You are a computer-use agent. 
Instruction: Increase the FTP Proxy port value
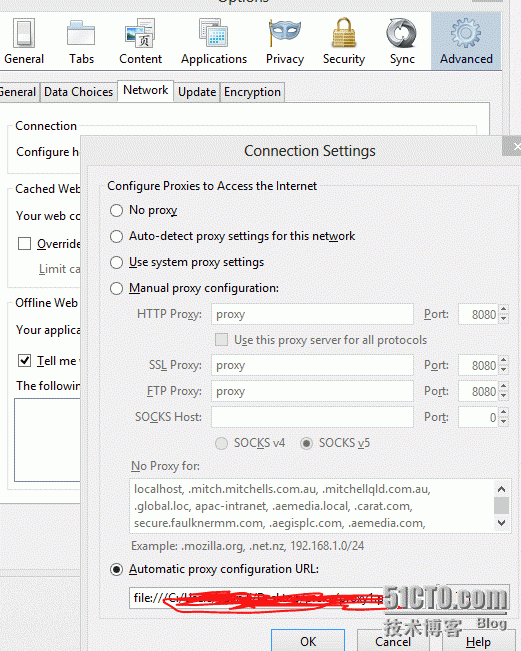click(504, 386)
